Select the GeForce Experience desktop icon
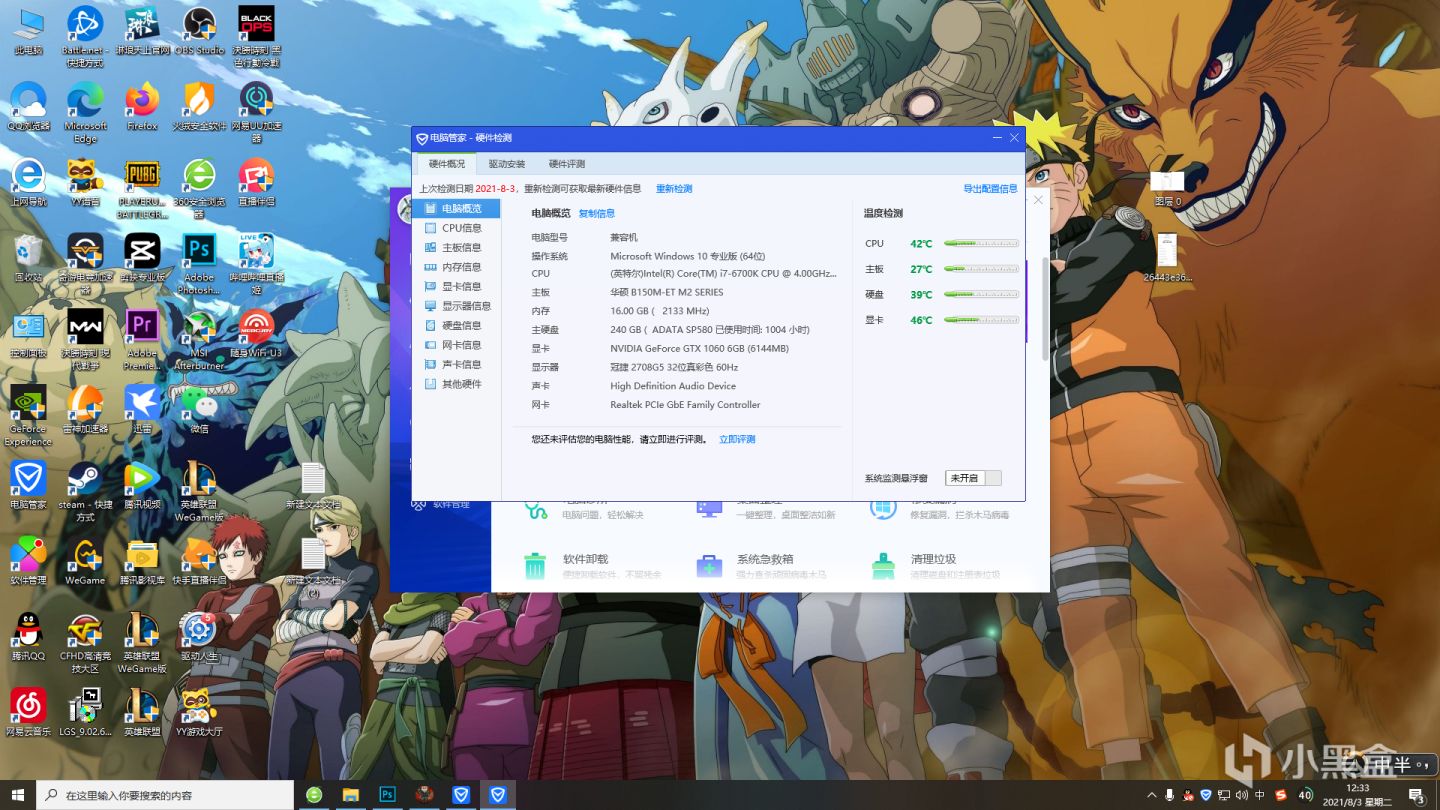1440x810 pixels. coord(28,416)
